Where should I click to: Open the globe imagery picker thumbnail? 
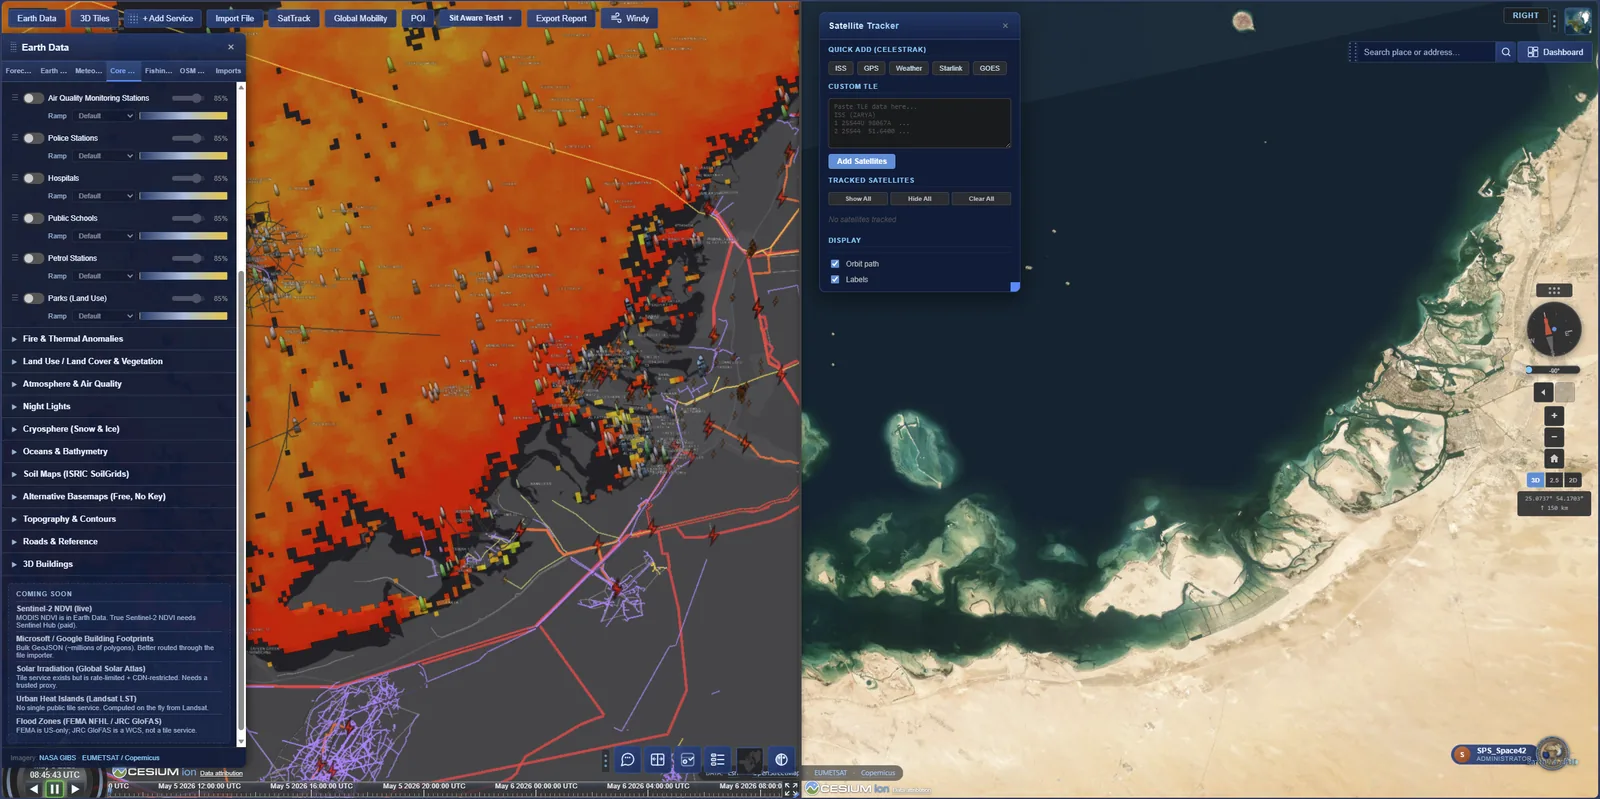(1578, 20)
